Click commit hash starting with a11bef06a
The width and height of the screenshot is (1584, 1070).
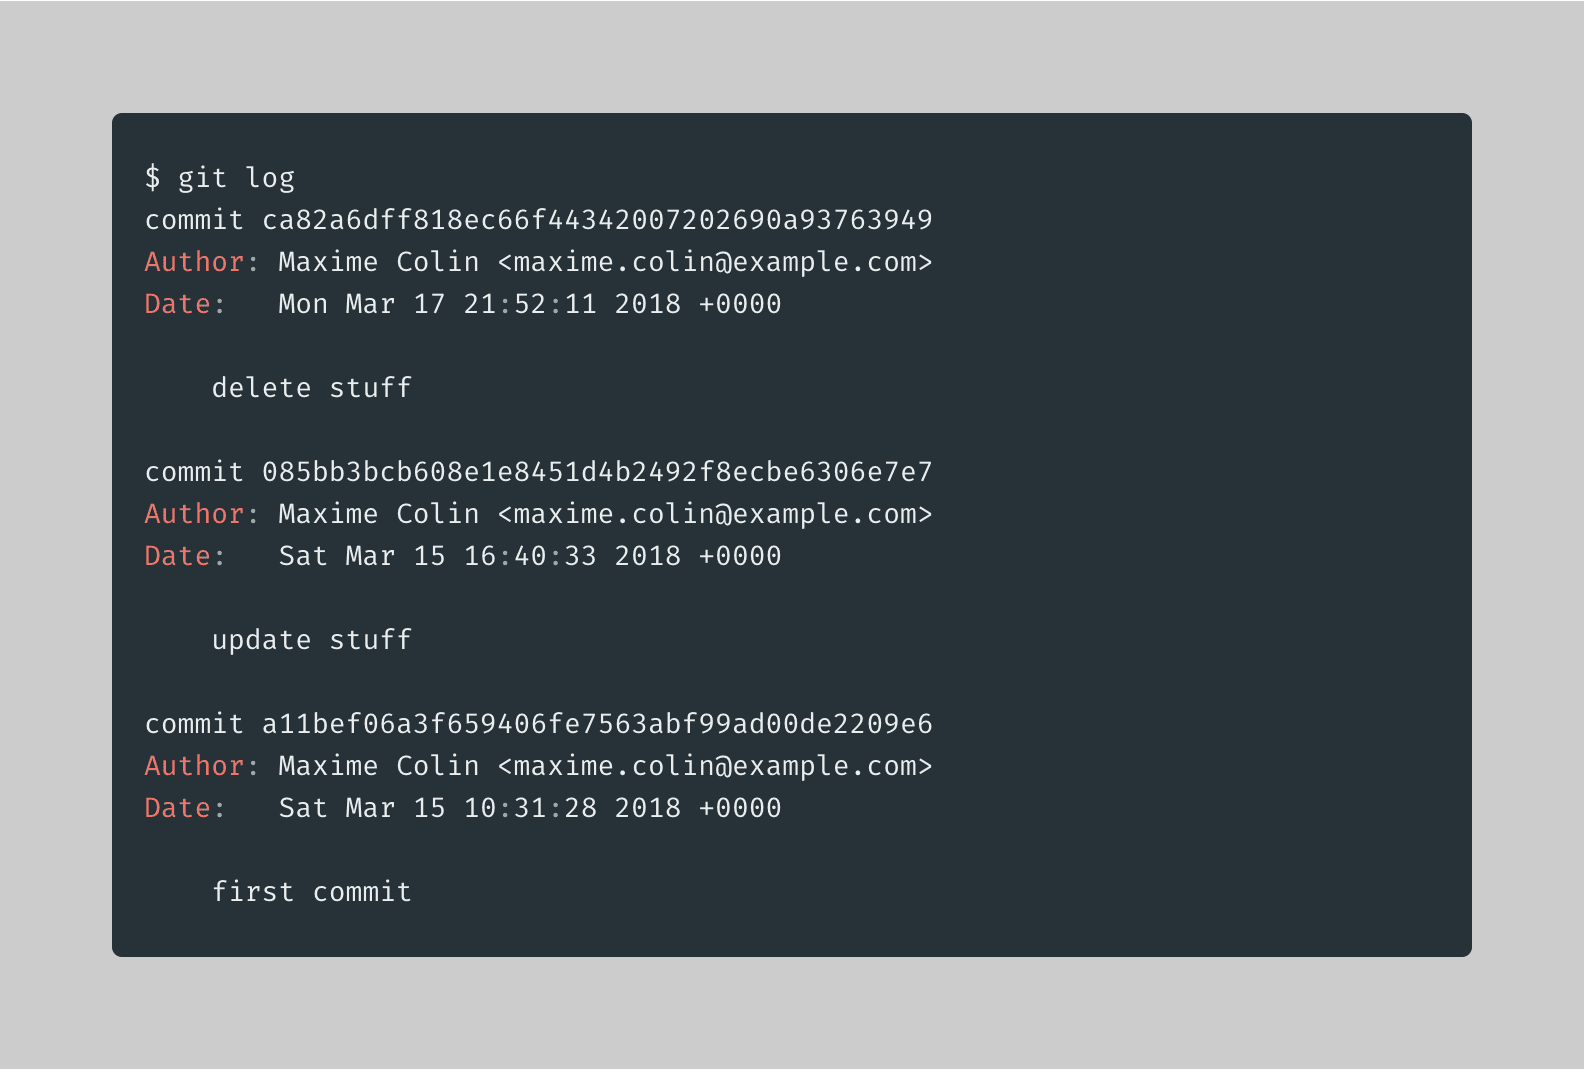(597, 724)
